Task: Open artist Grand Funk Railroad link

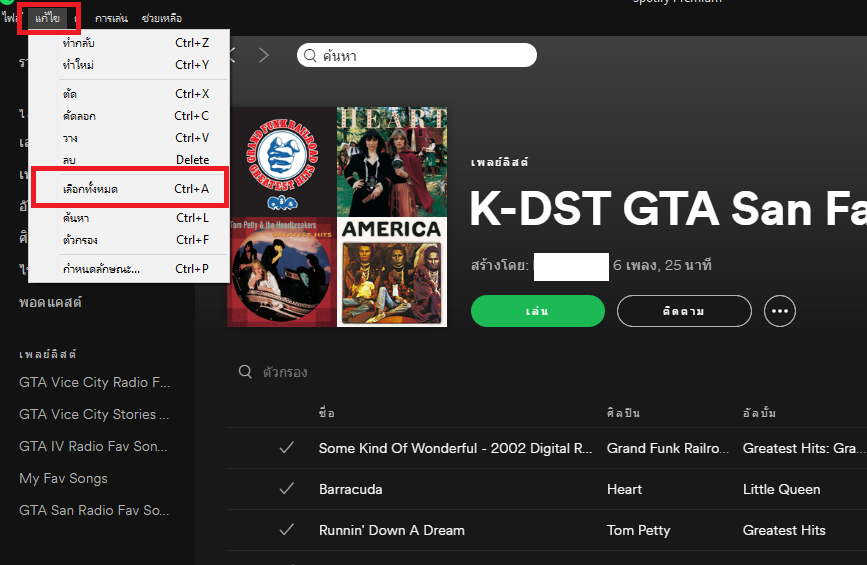Action: pos(668,448)
